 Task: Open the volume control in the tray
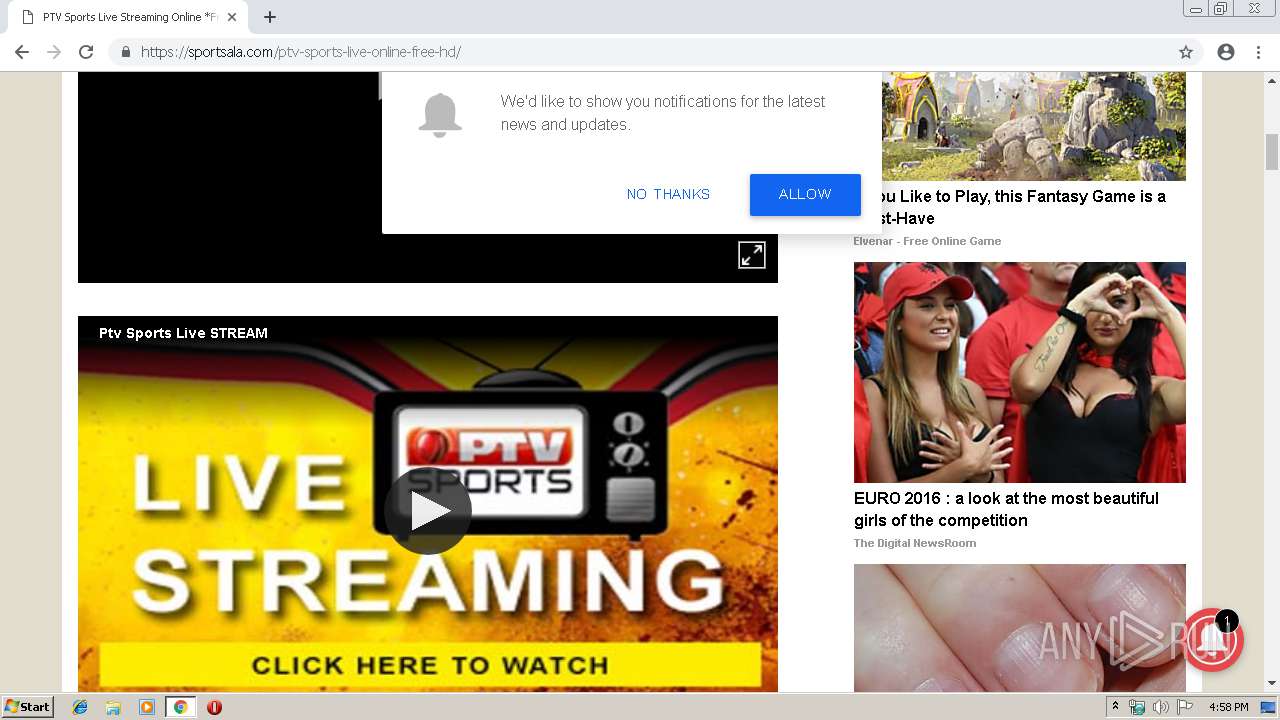coord(1160,707)
